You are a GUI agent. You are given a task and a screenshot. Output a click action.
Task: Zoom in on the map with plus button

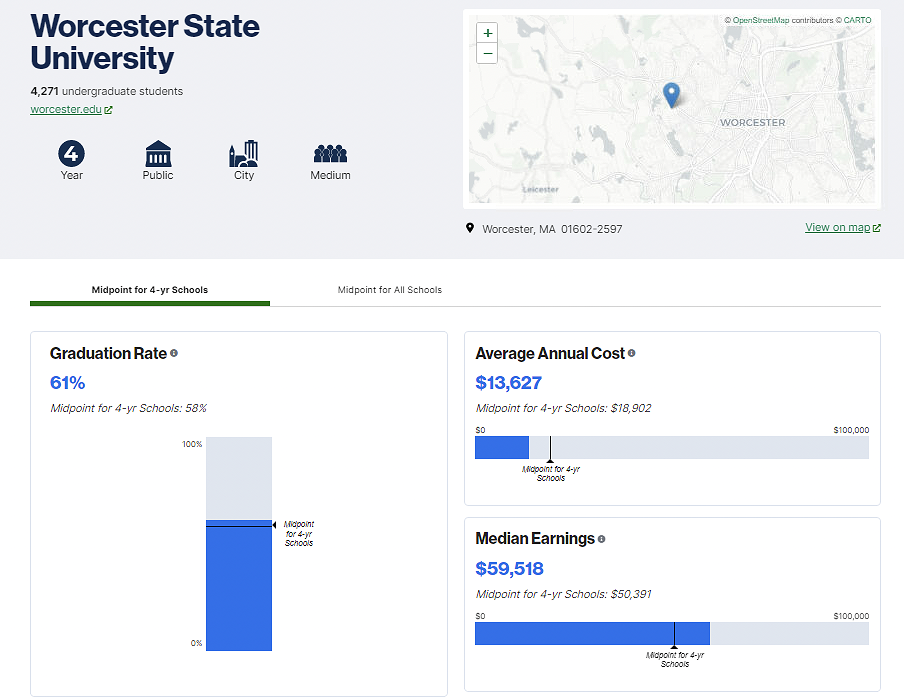487,33
